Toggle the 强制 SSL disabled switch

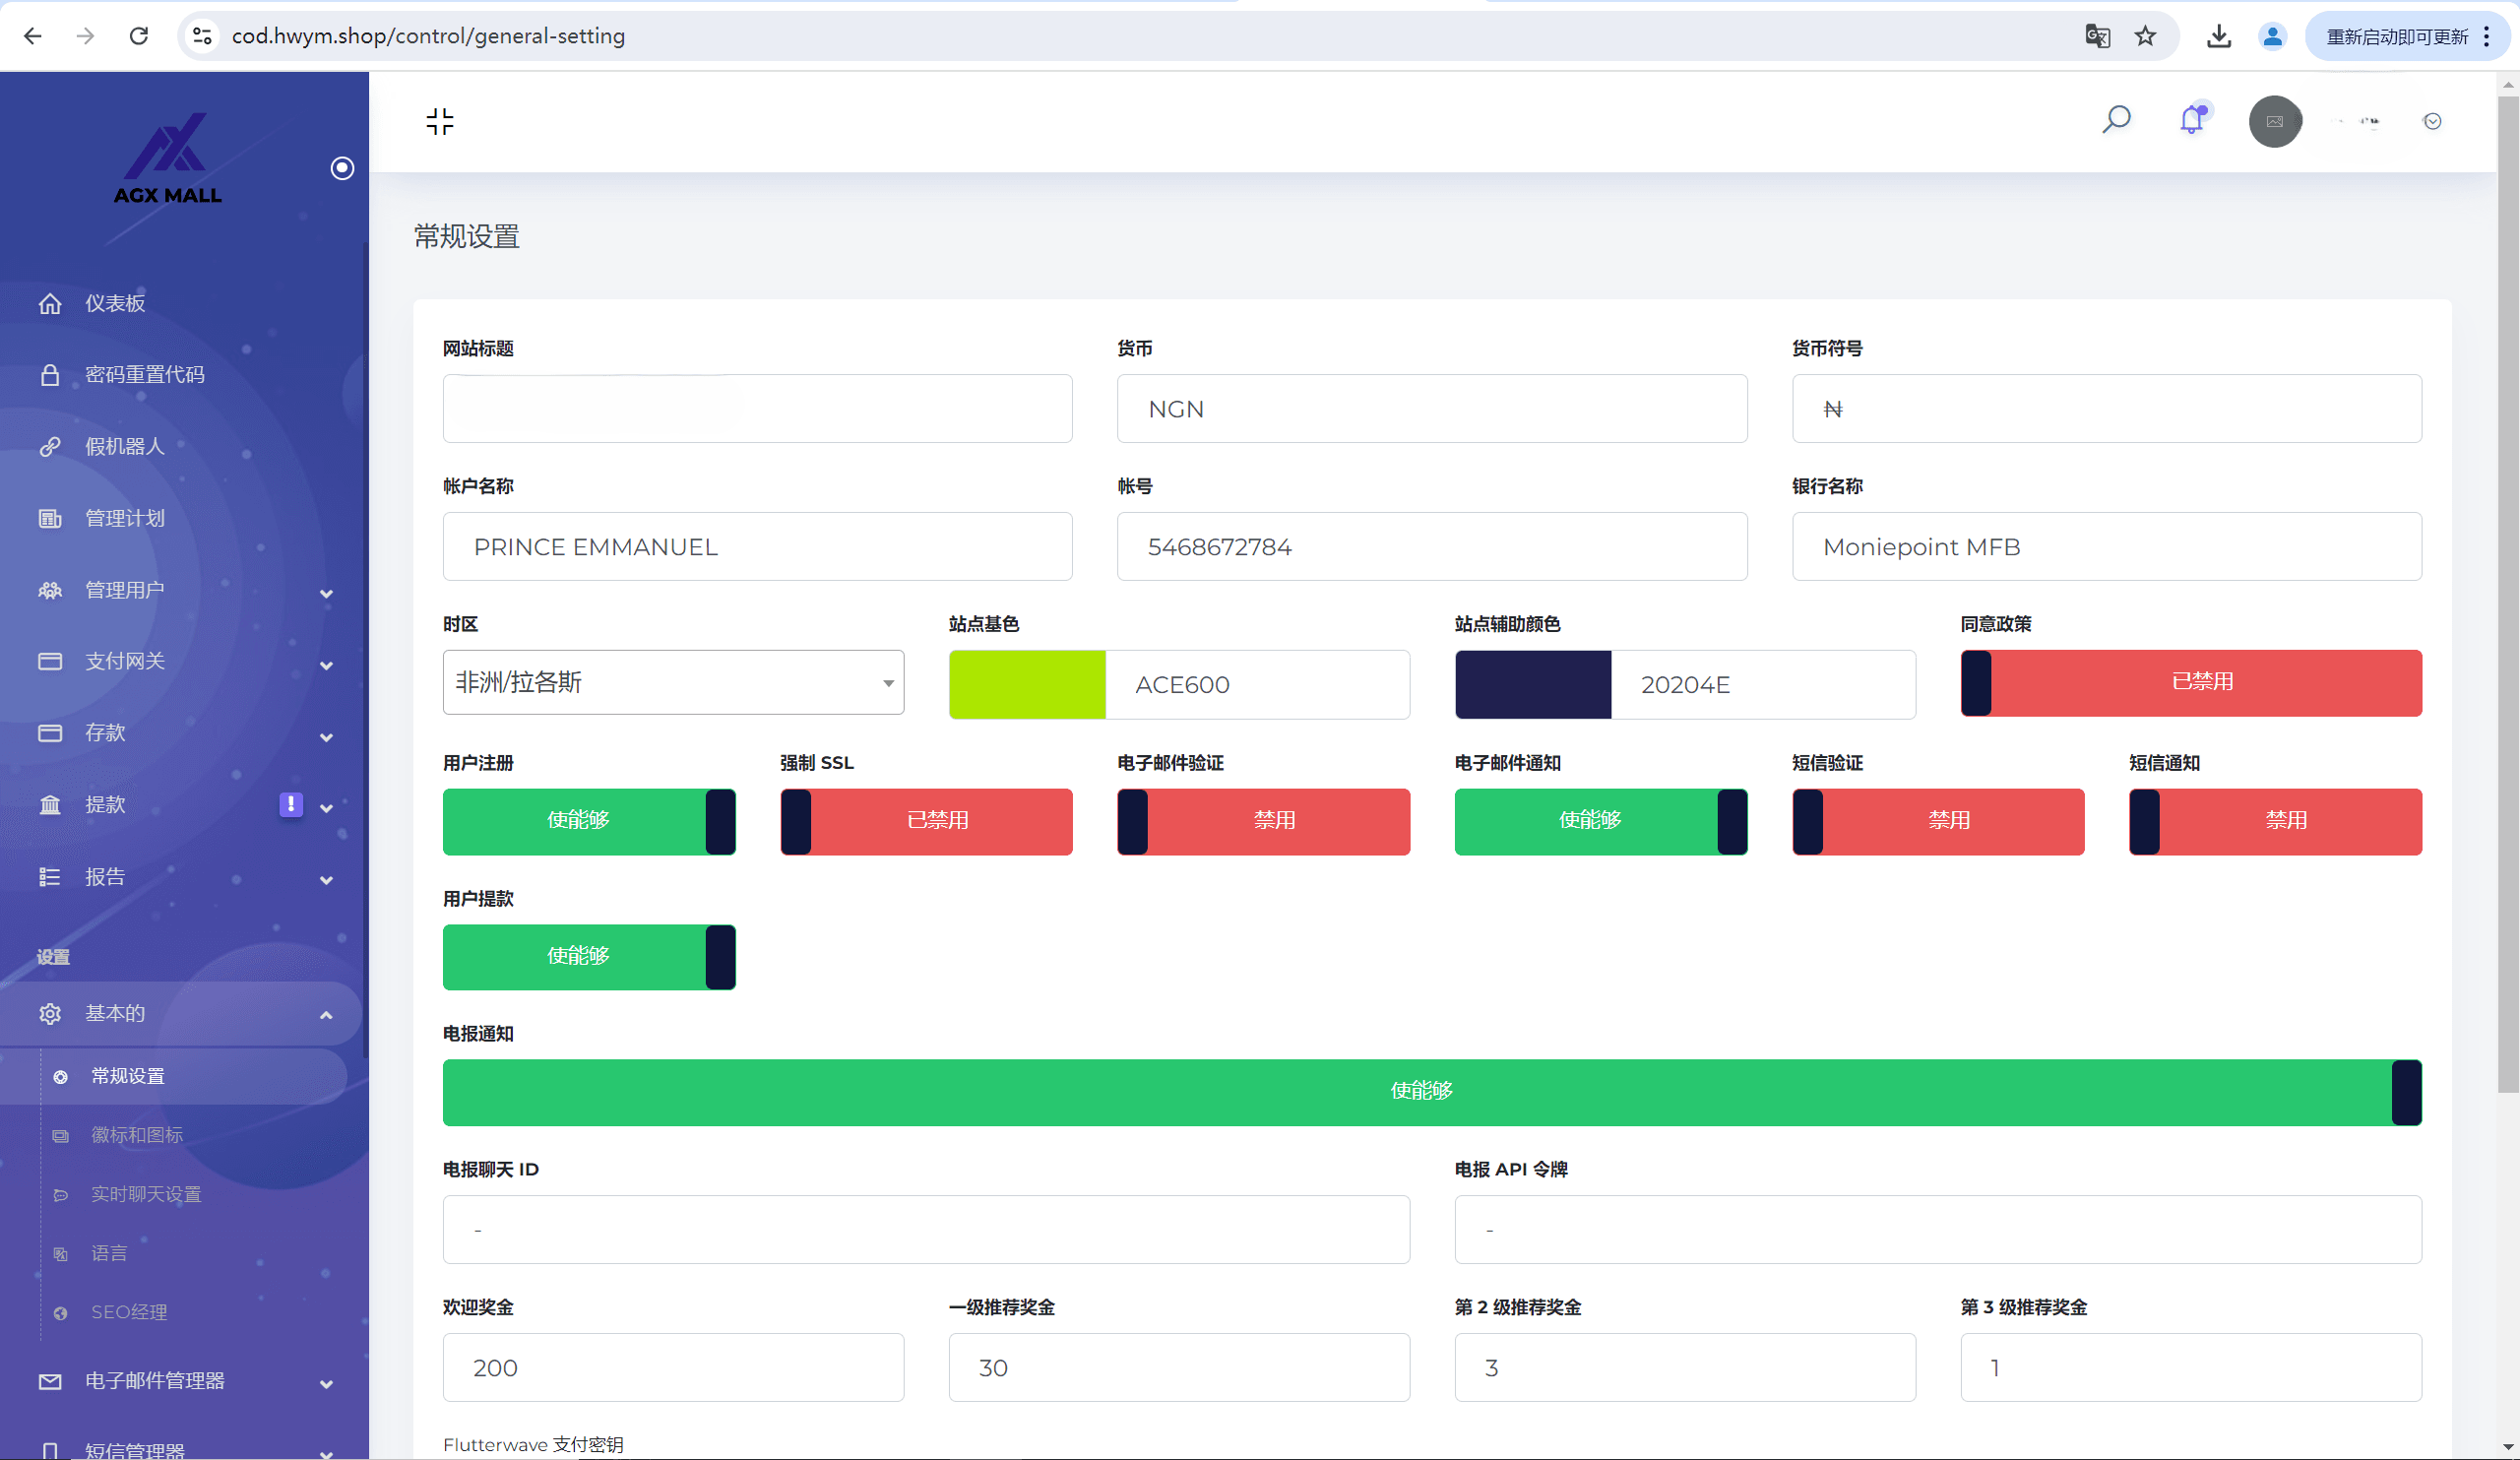(x=926, y=821)
